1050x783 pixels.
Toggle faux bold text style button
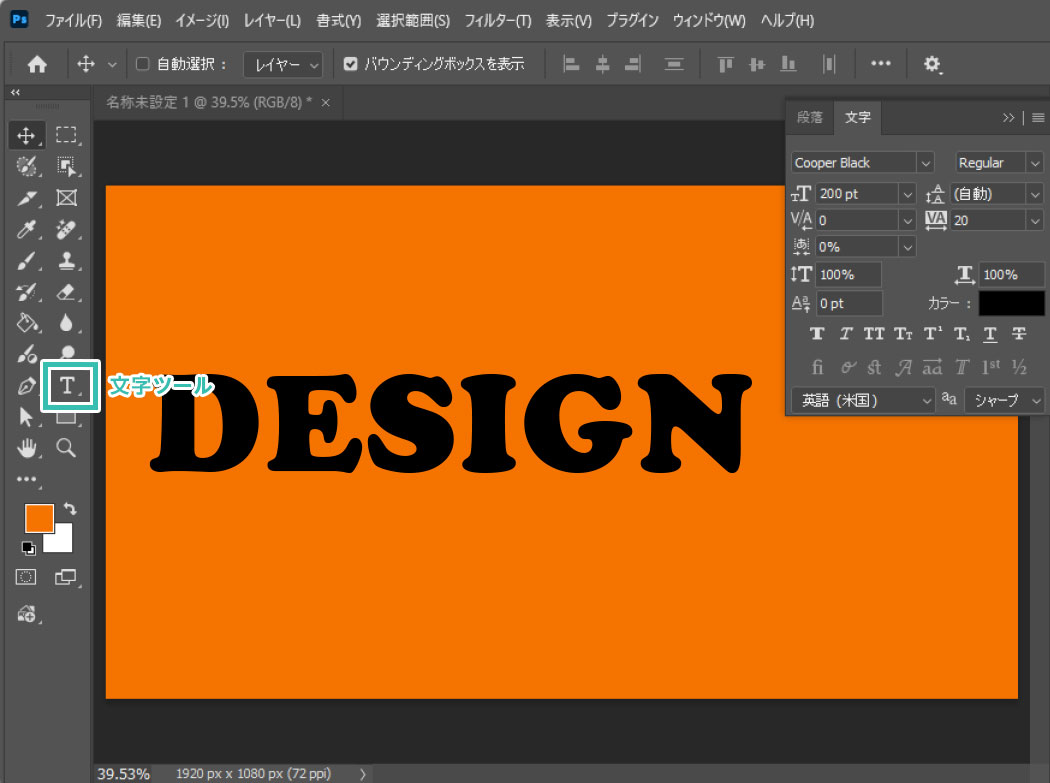coord(817,334)
